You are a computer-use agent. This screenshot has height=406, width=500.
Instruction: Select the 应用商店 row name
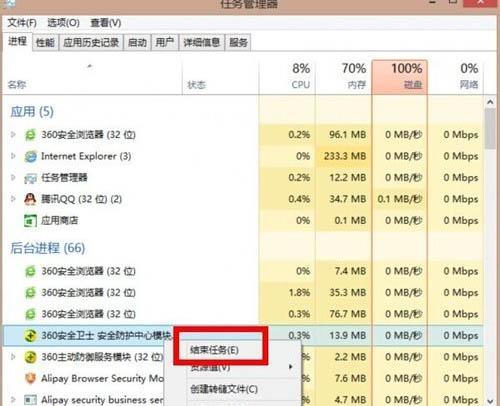point(60,220)
